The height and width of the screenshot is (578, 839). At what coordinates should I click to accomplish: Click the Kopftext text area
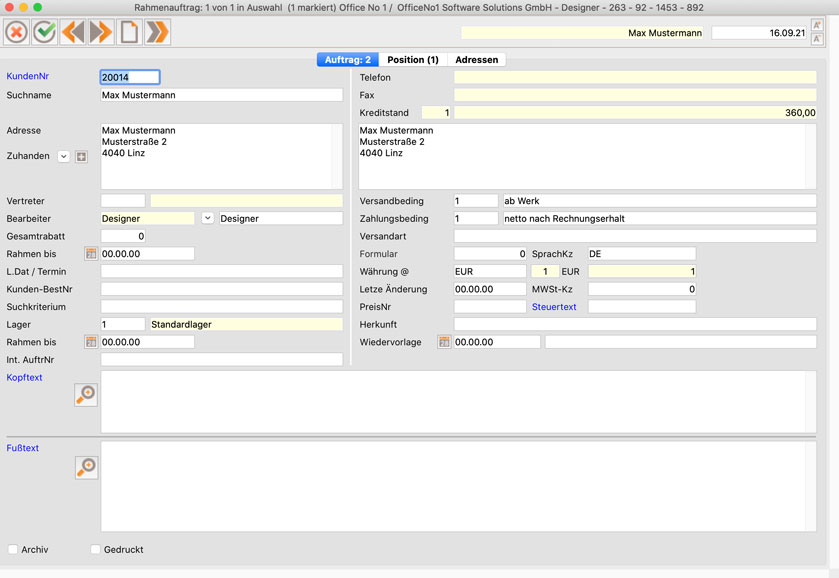click(459, 402)
